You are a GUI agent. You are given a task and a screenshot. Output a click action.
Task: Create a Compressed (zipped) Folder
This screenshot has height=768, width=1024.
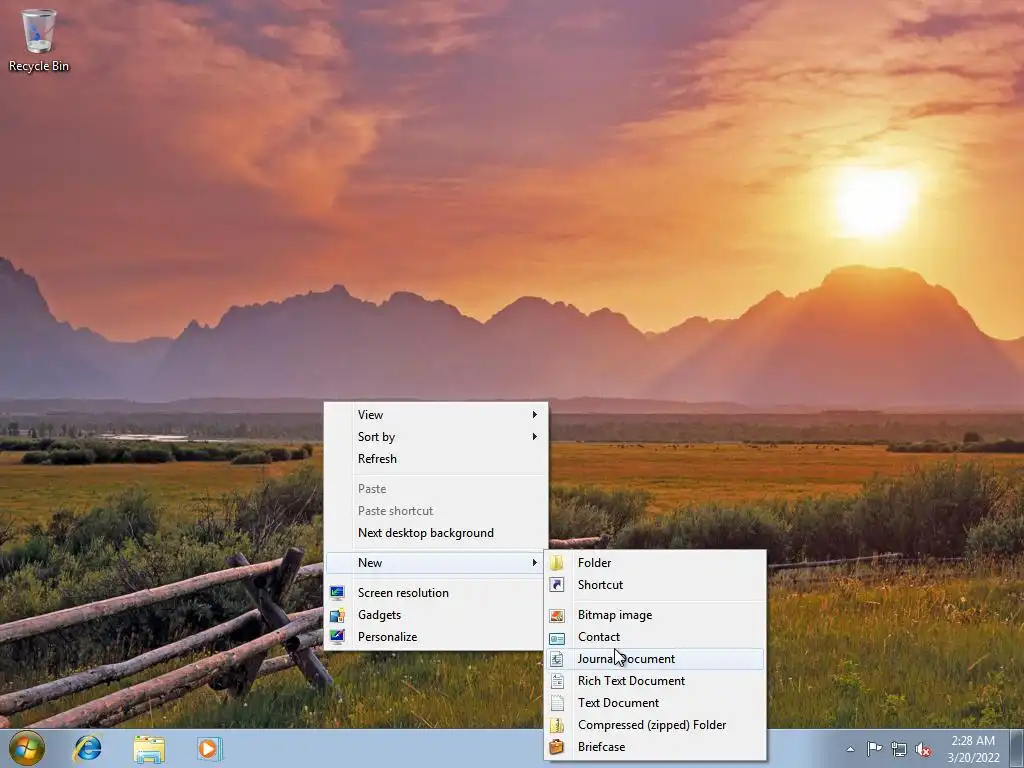[655, 725]
